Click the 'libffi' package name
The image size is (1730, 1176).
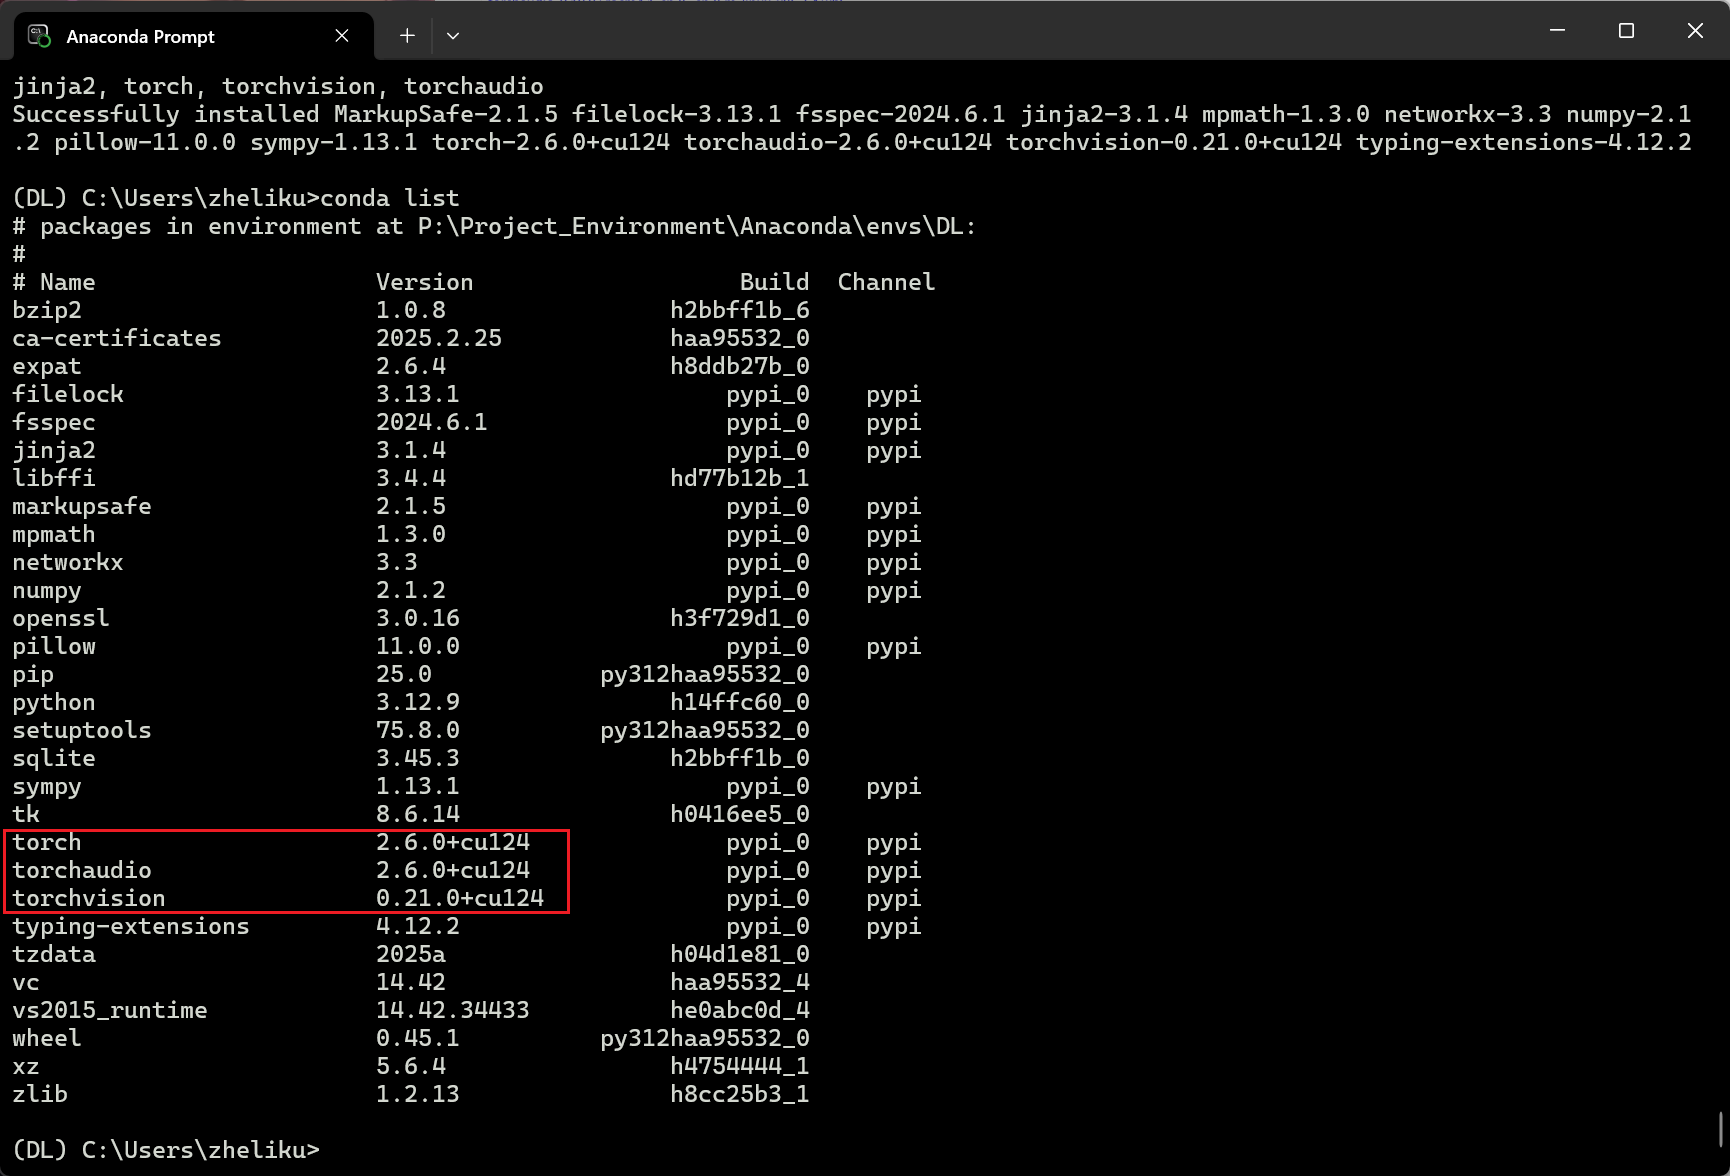[54, 479]
